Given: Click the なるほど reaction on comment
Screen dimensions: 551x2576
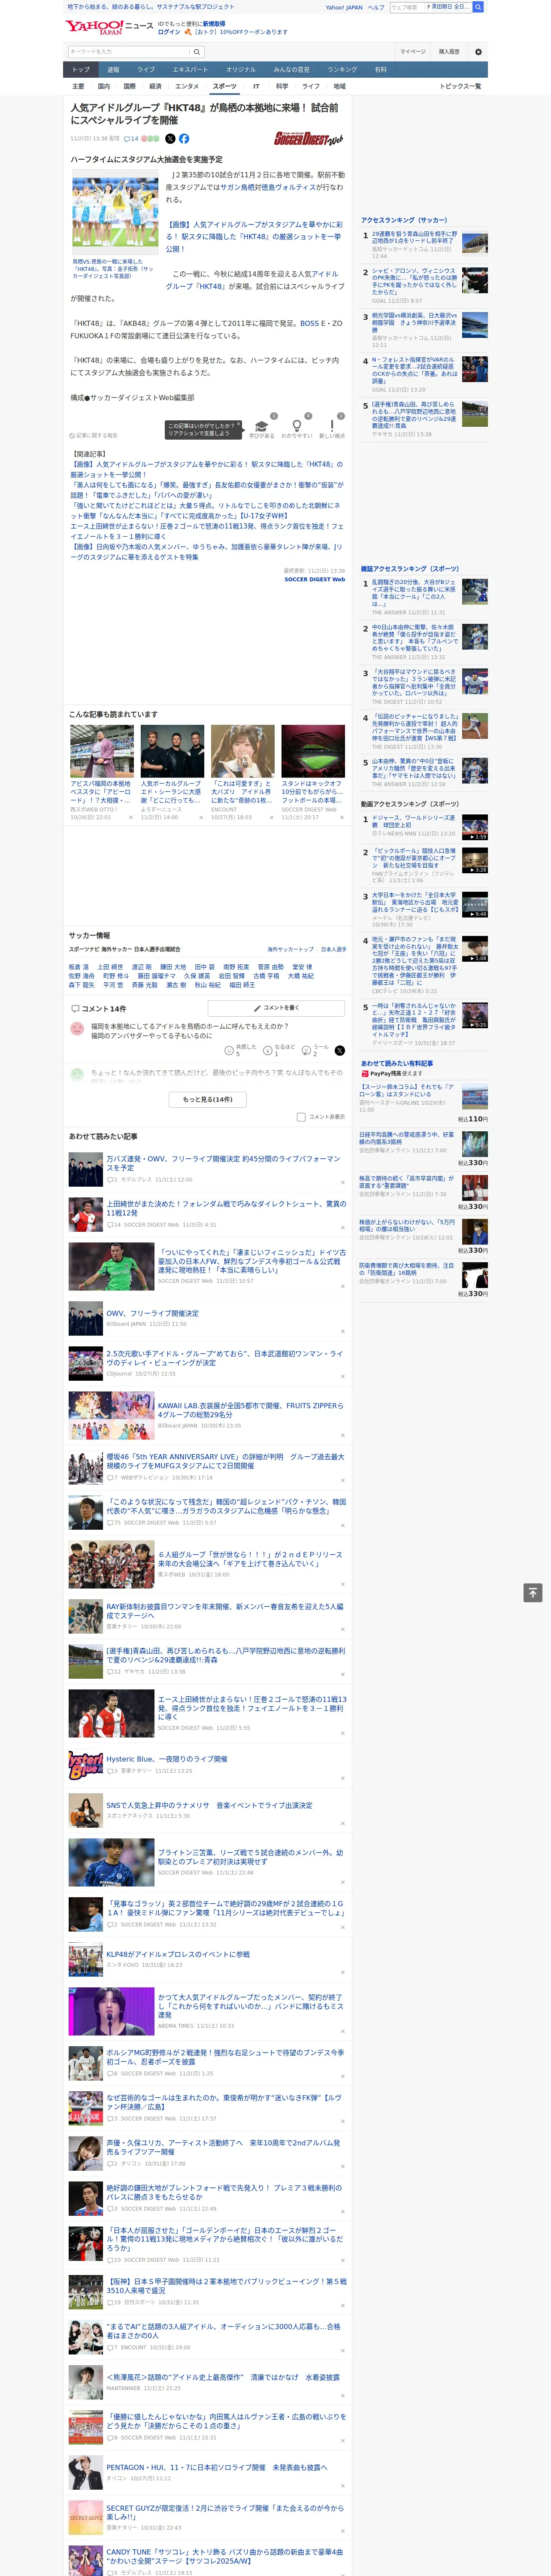Looking at the screenshot, I should pyautogui.click(x=280, y=1050).
